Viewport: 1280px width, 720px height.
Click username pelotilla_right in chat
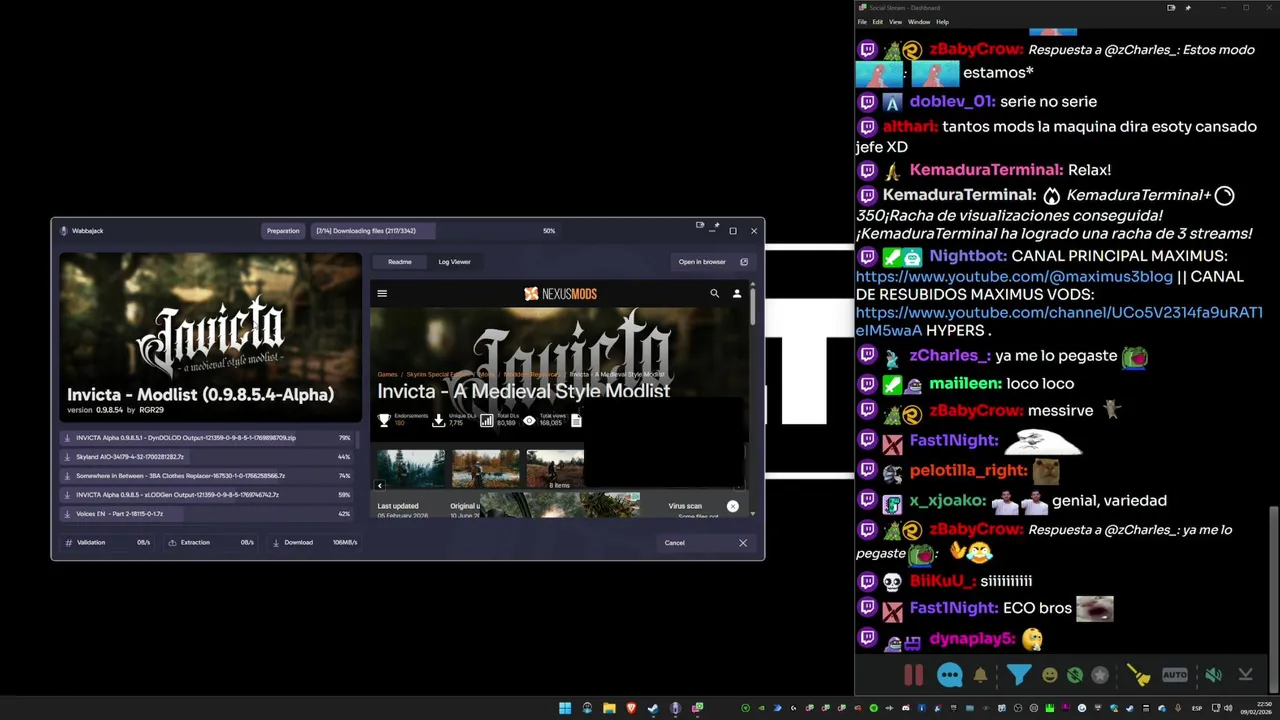tap(969, 470)
